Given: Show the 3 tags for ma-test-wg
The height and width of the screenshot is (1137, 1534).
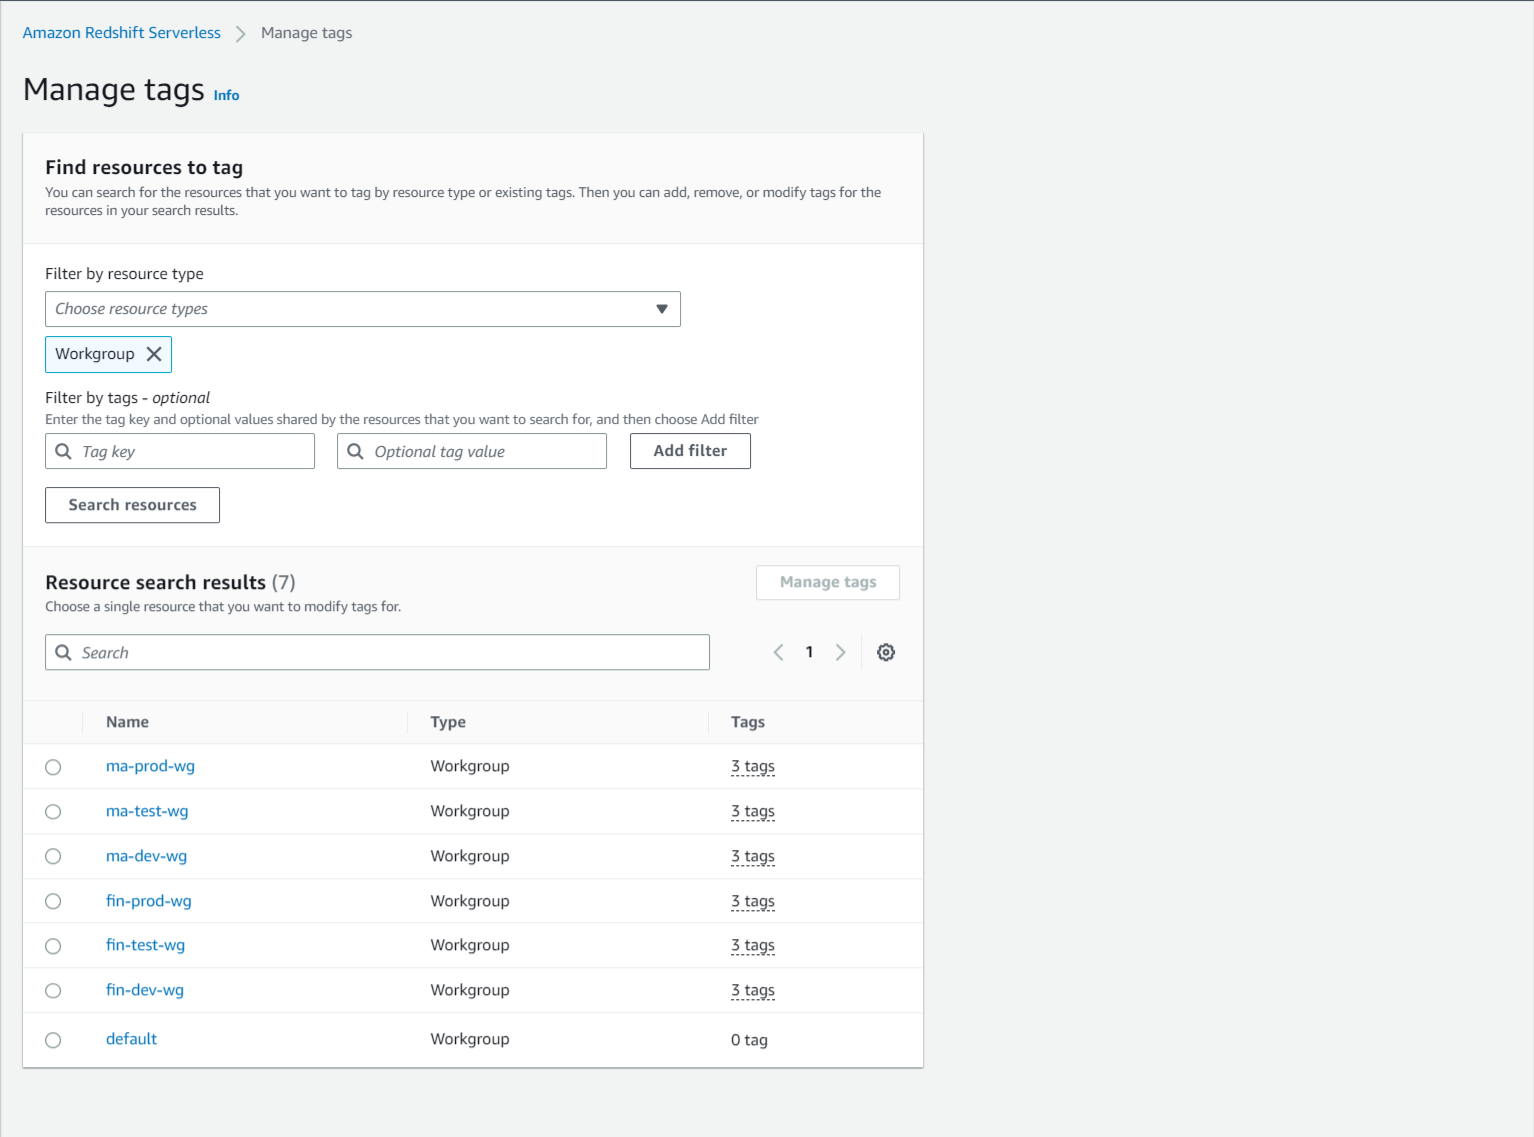Looking at the screenshot, I should [752, 812].
